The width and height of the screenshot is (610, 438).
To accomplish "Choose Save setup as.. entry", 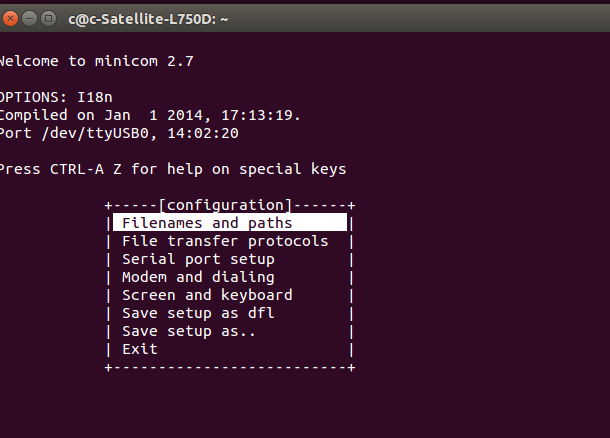I will 189,331.
